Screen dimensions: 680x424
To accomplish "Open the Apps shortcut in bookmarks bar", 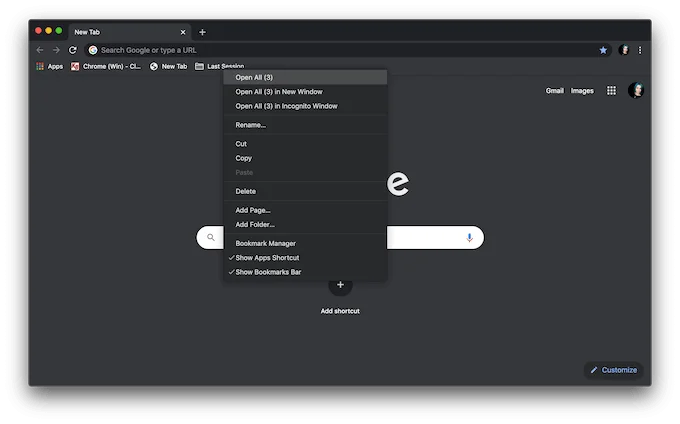I will coord(49,66).
